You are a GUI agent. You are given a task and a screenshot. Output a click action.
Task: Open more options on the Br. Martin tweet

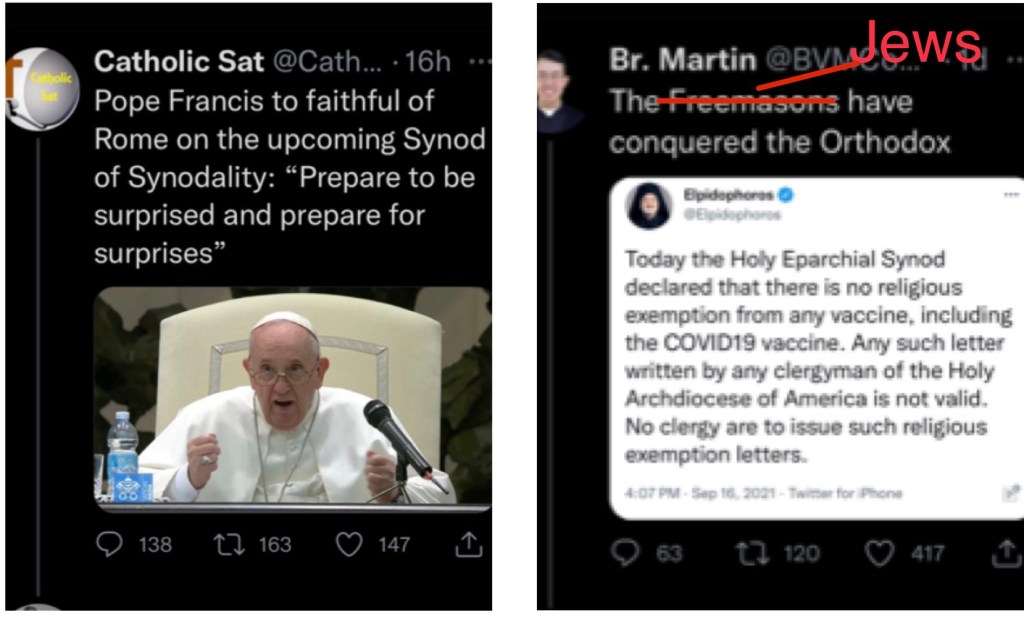[x=1012, y=59]
